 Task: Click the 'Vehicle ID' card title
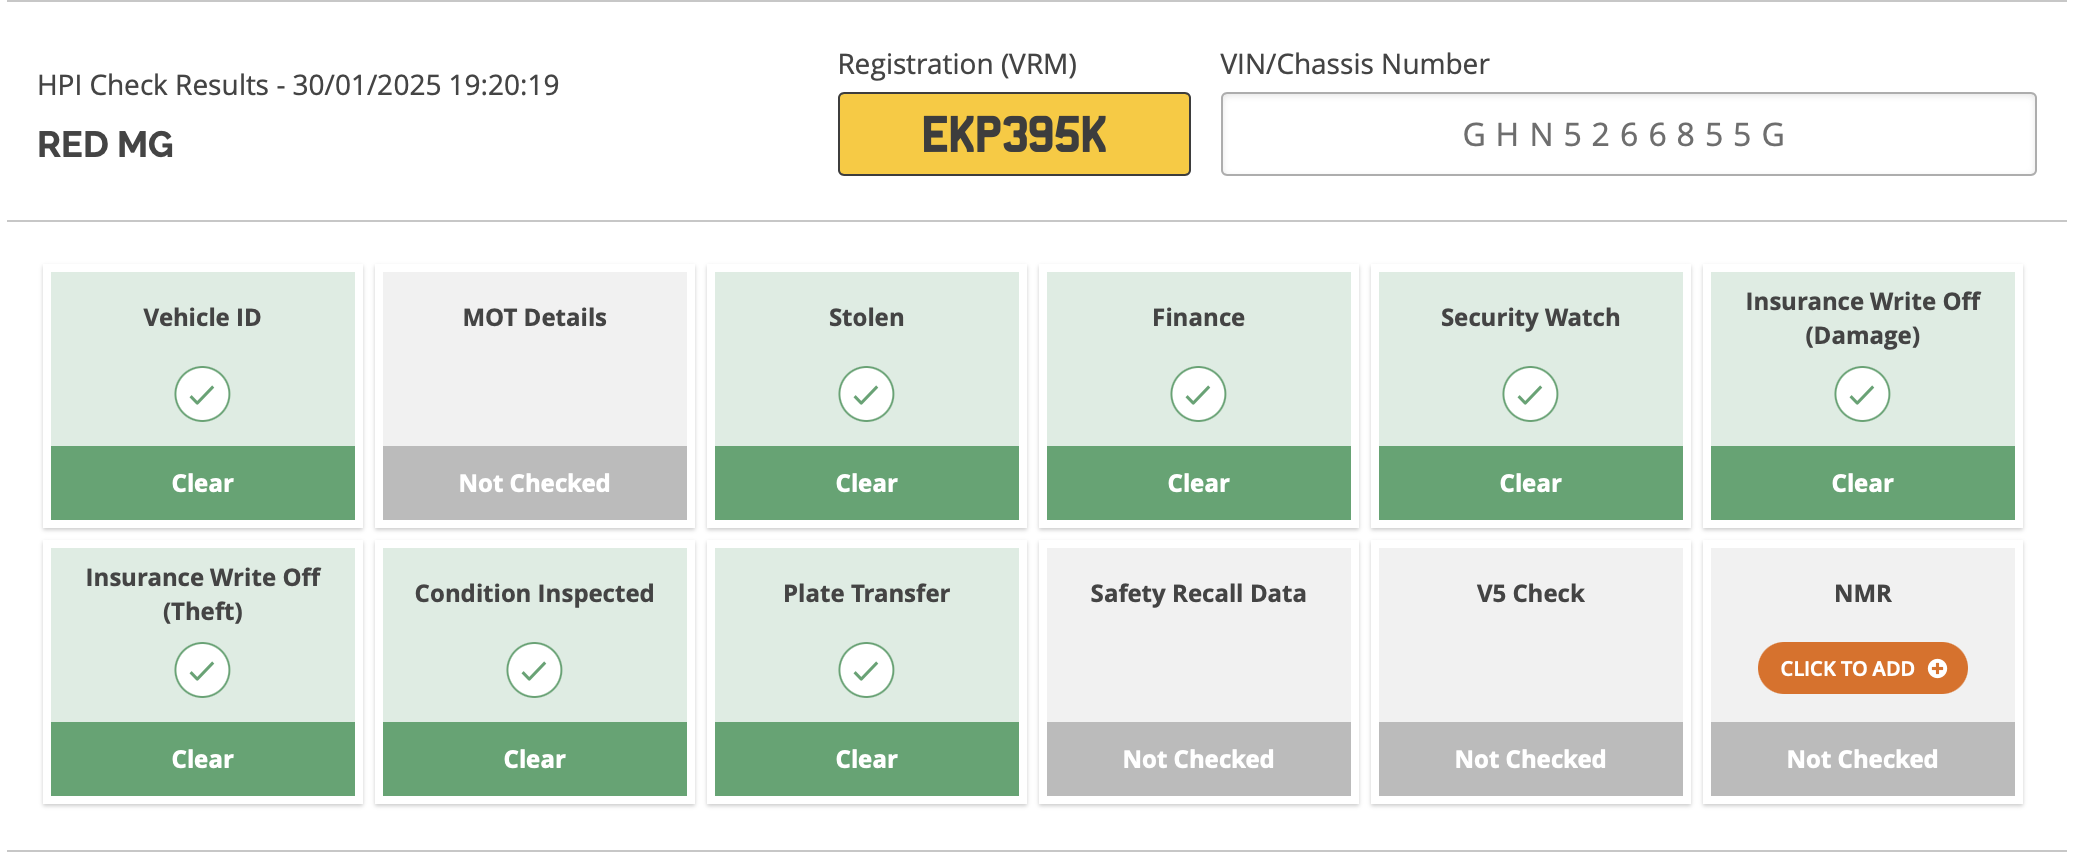(x=202, y=317)
